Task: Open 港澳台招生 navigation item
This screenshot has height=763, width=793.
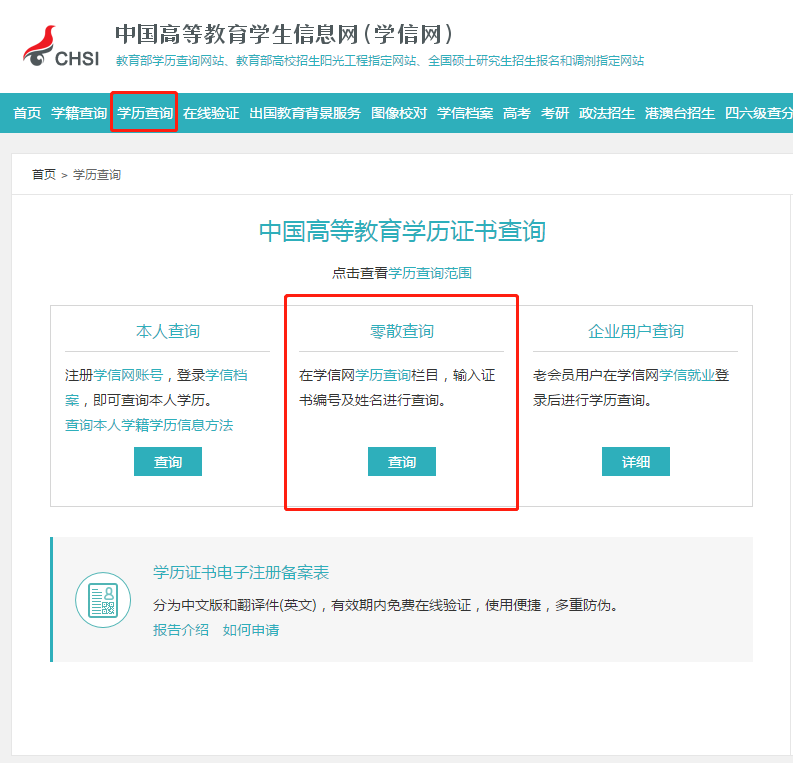Action: (680, 113)
